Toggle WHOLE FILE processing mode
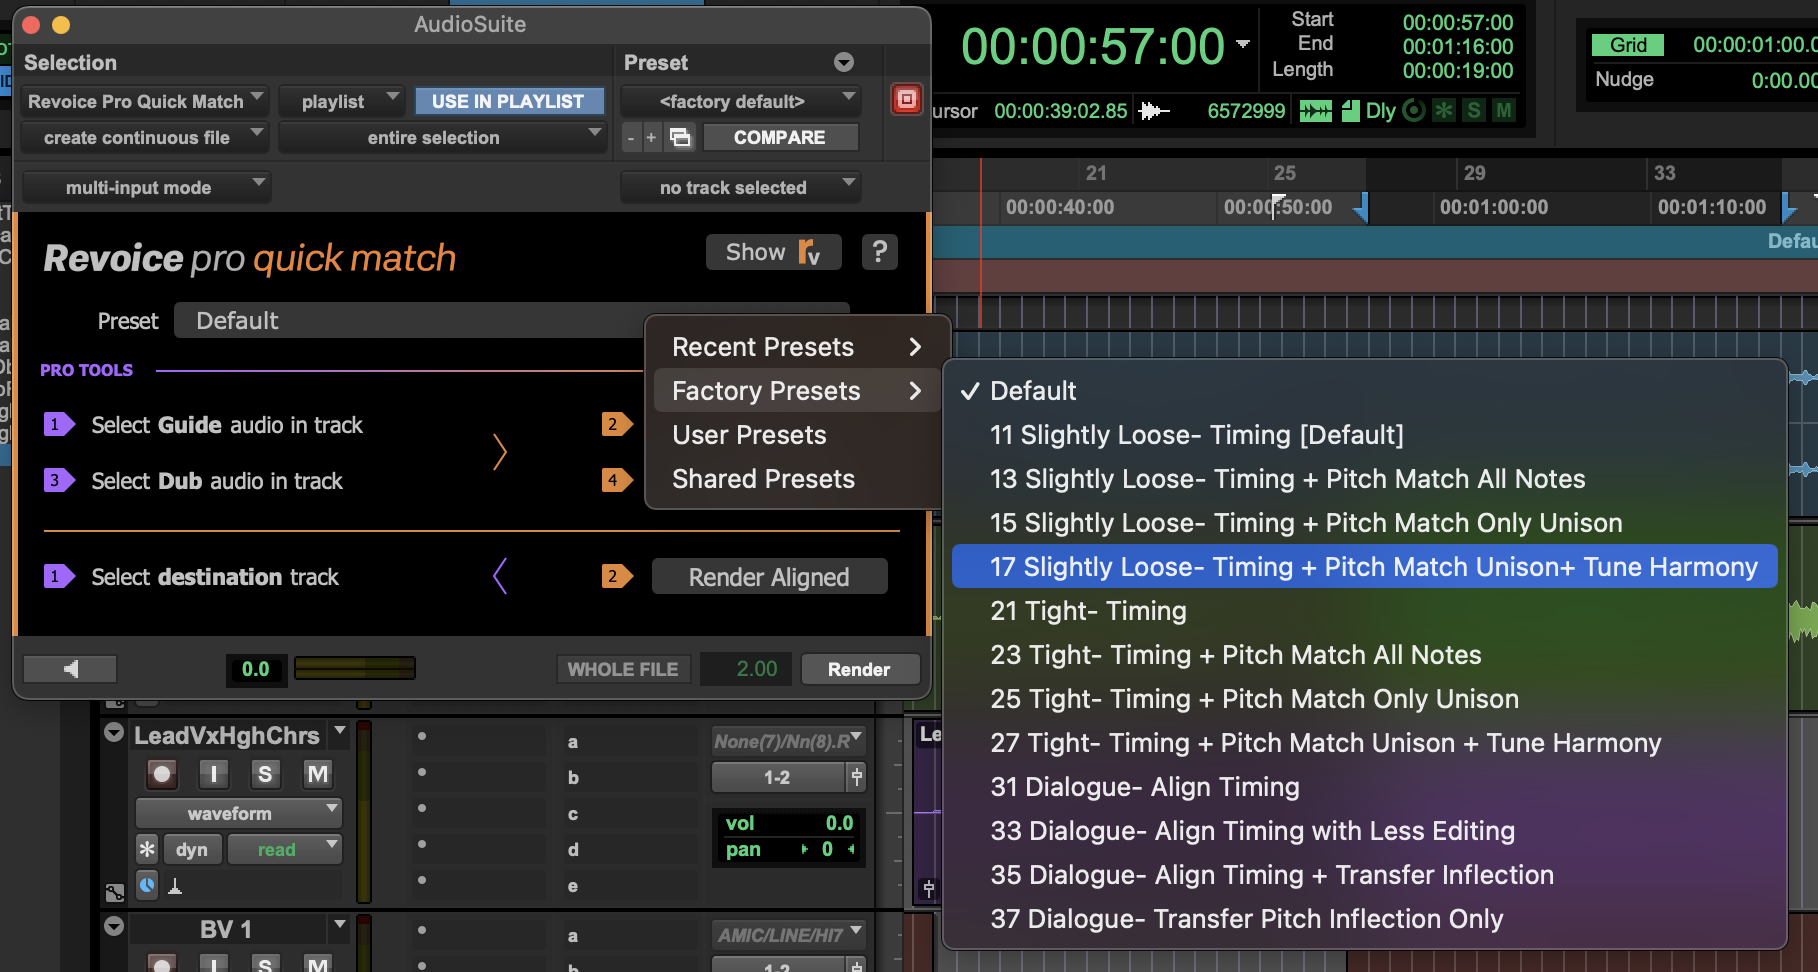The height and width of the screenshot is (972, 1818). [x=622, y=669]
